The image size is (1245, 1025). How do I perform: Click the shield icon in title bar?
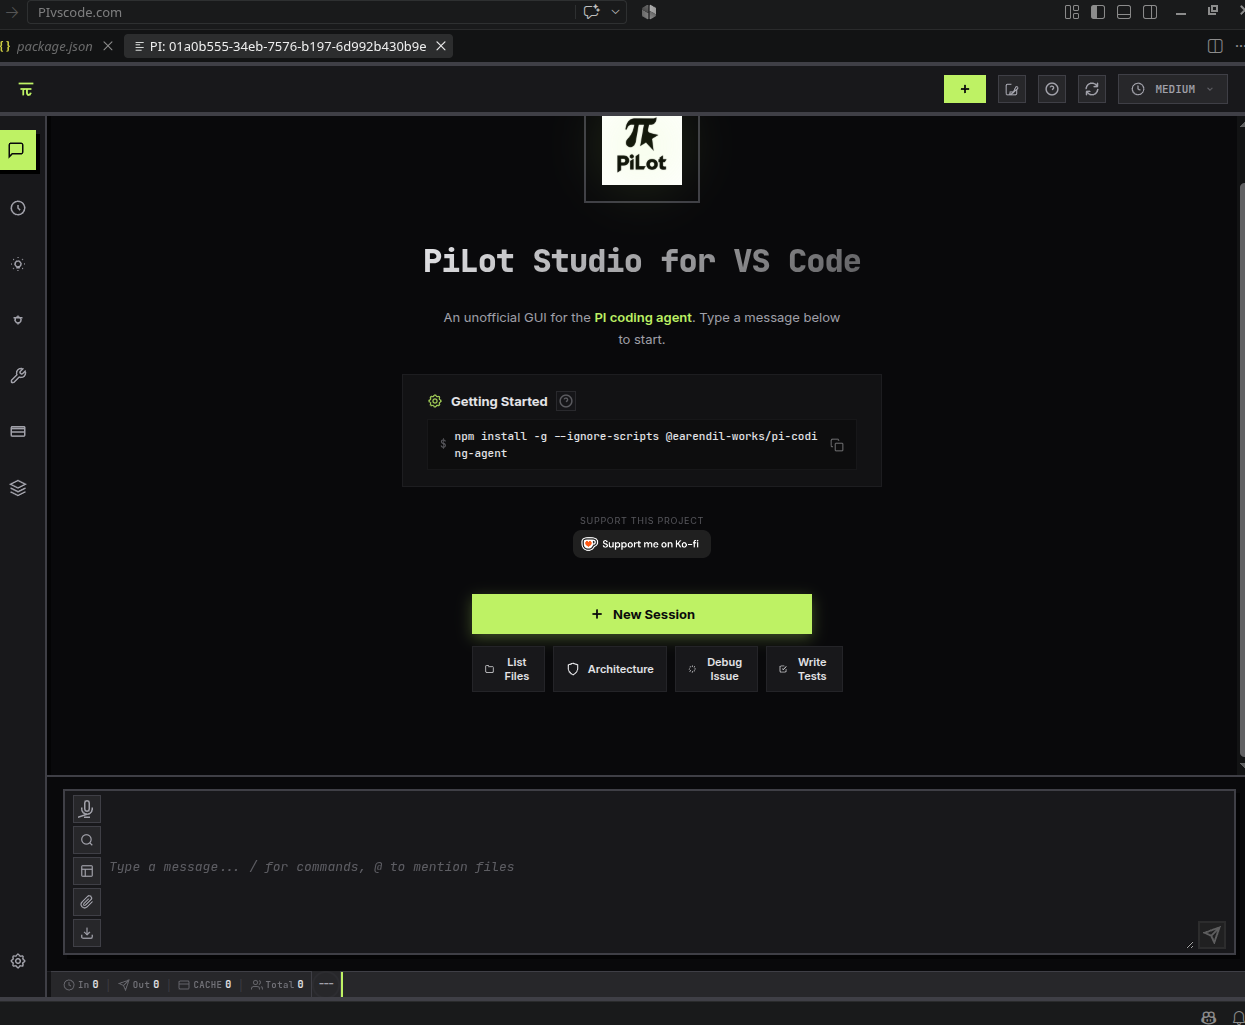click(649, 12)
